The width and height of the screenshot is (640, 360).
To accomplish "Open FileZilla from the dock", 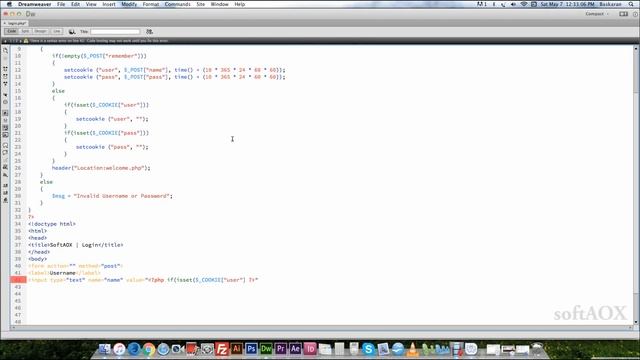I will [x=222, y=349].
